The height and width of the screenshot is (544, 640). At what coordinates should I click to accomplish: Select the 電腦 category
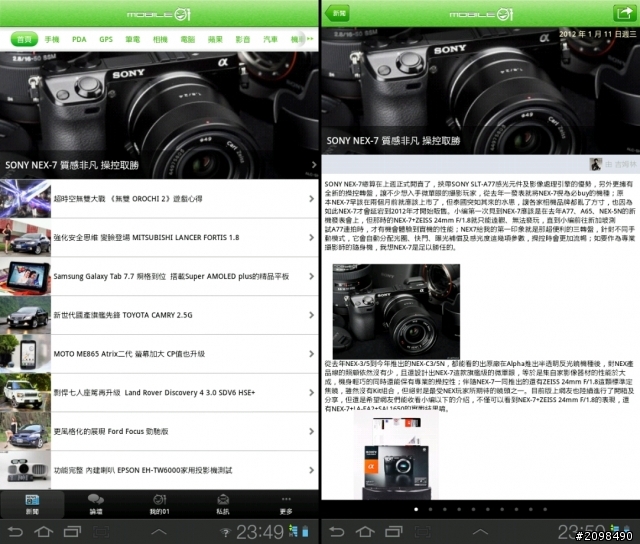188,39
